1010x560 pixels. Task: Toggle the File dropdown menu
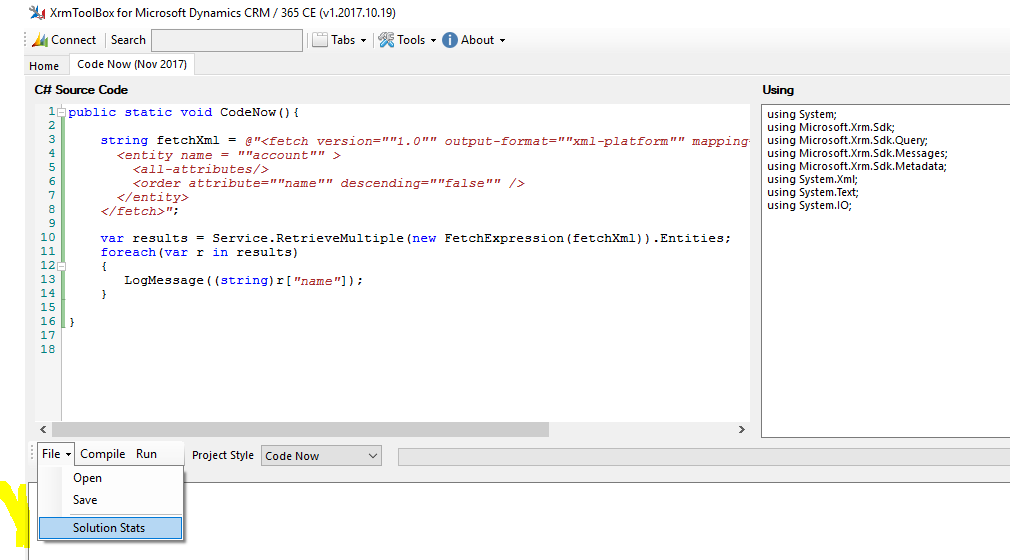(x=56, y=454)
